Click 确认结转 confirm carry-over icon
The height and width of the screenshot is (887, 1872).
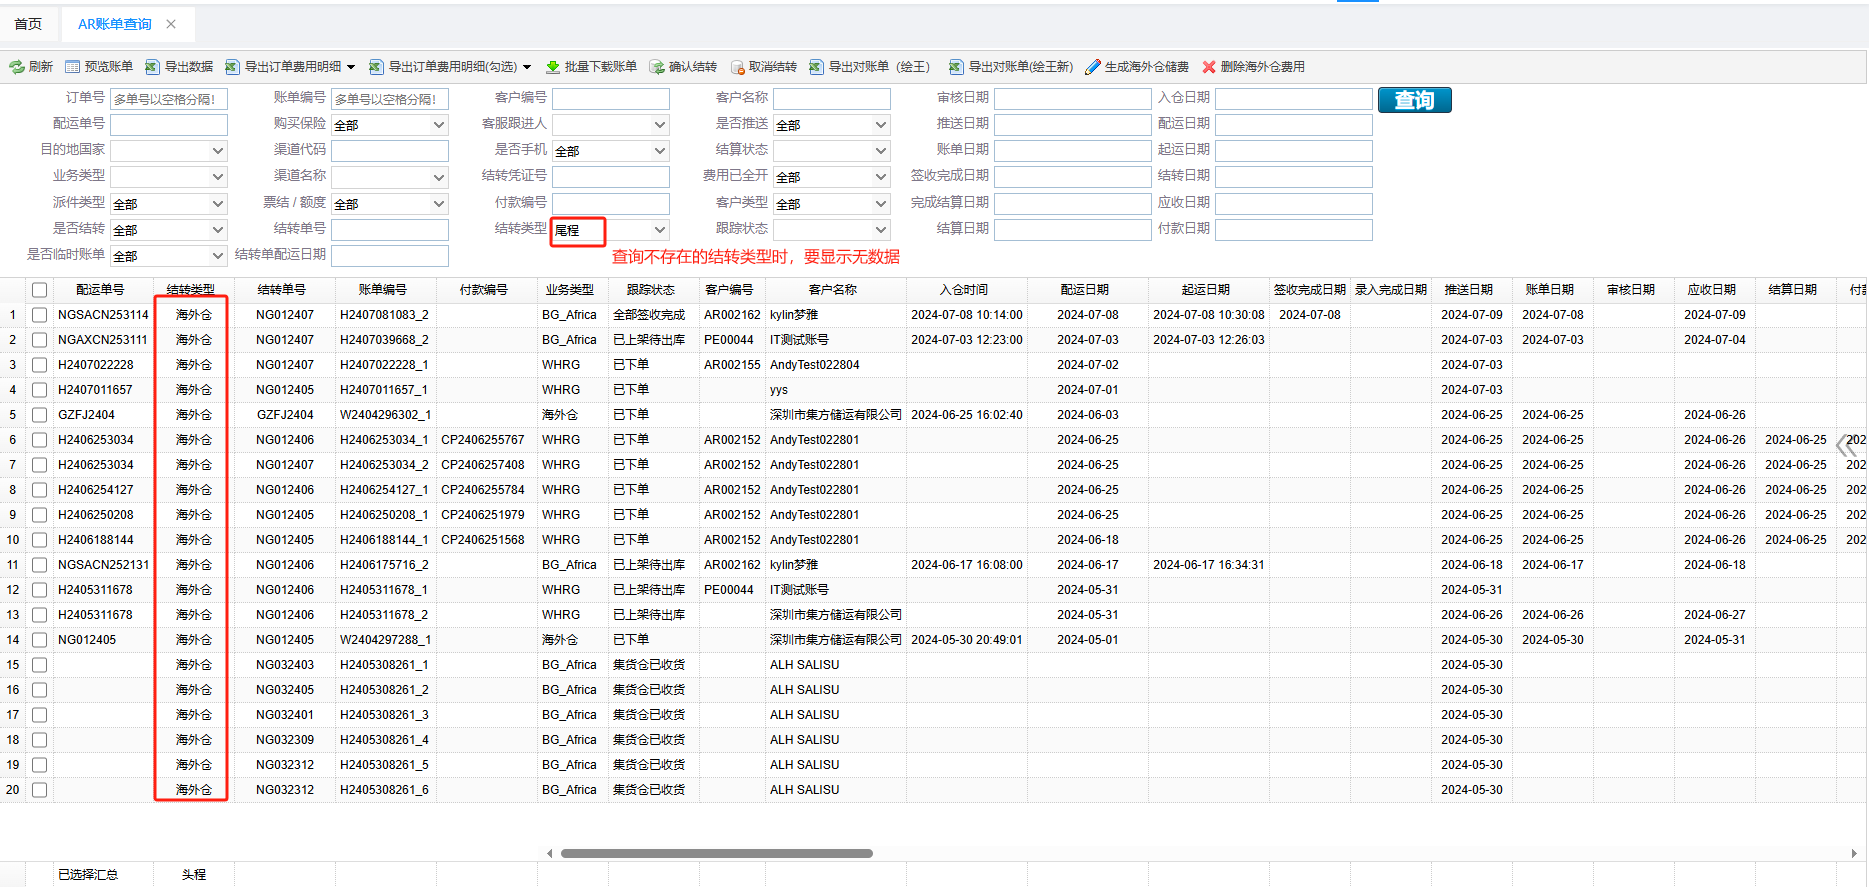coord(657,67)
